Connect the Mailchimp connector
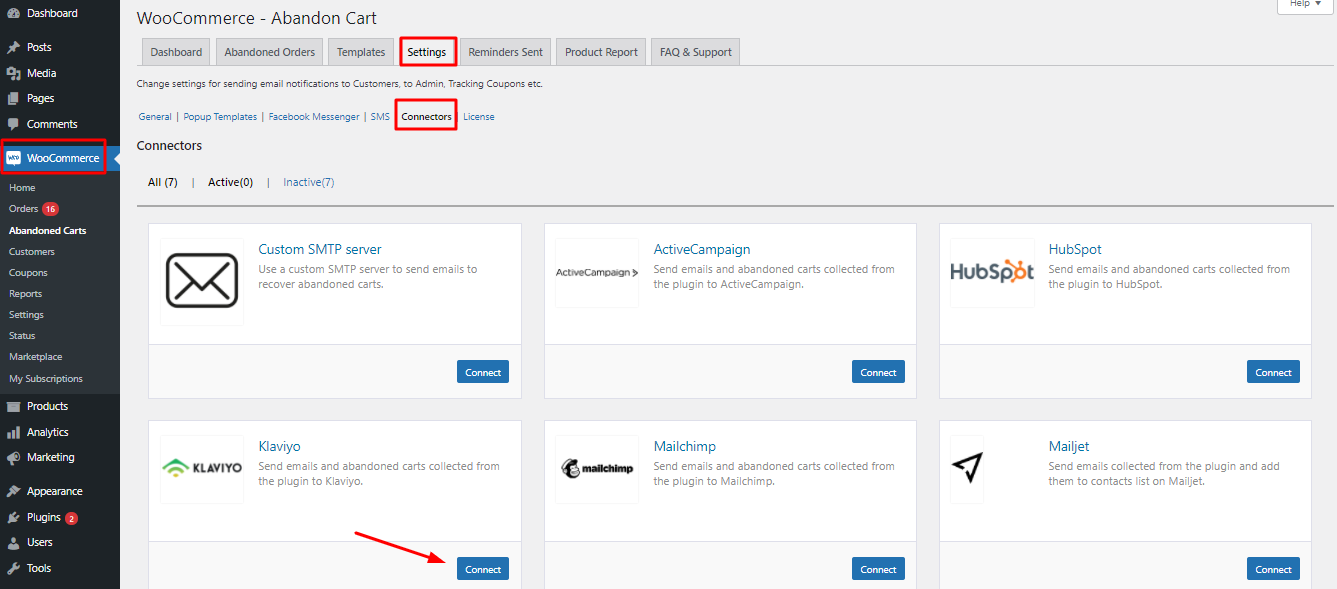The height and width of the screenshot is (589, 1337). click(878, 569)
